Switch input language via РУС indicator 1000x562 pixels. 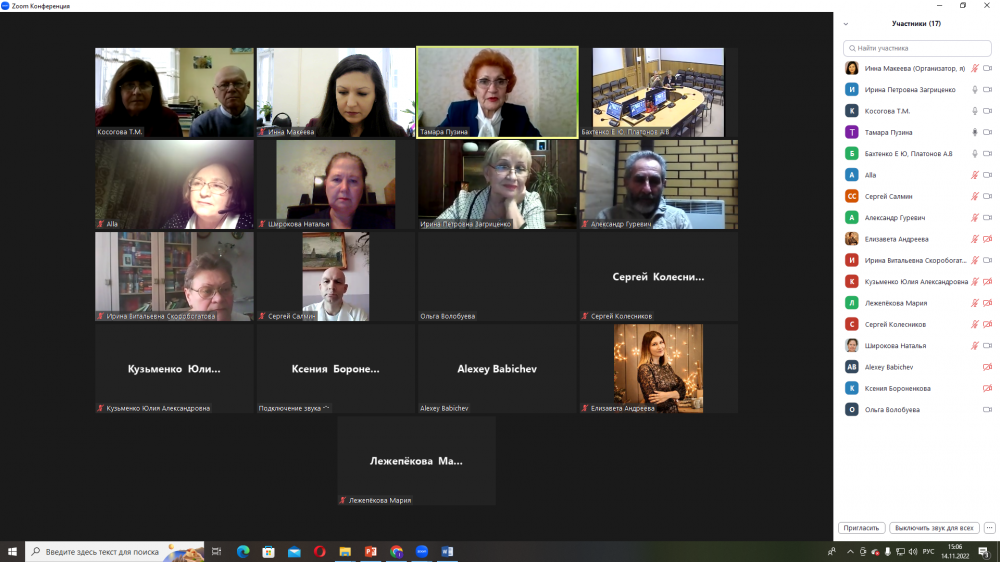click(927, 551)
